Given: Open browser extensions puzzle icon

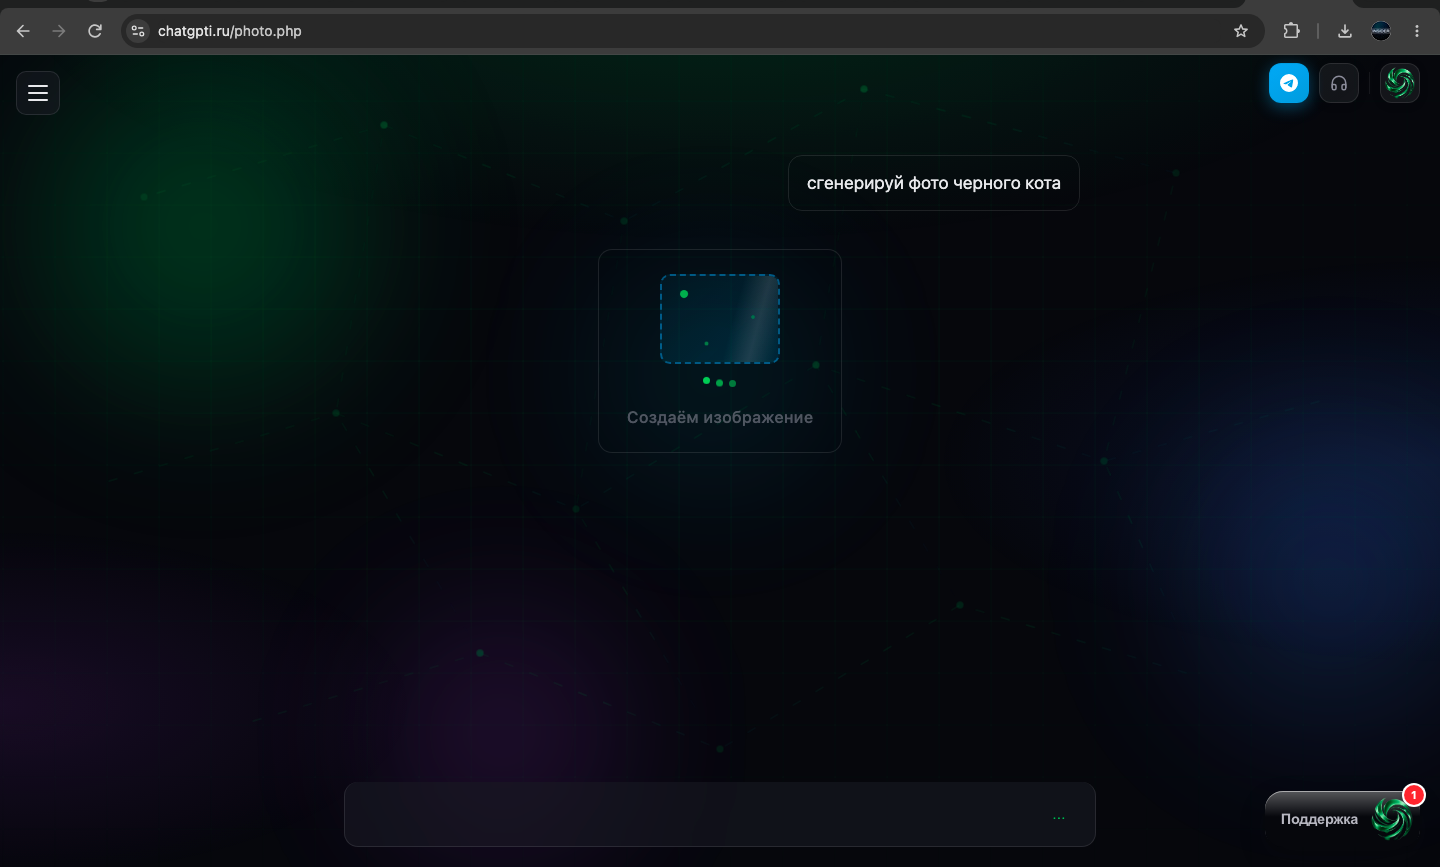Looking at the screenshot, I should 1291,31.
